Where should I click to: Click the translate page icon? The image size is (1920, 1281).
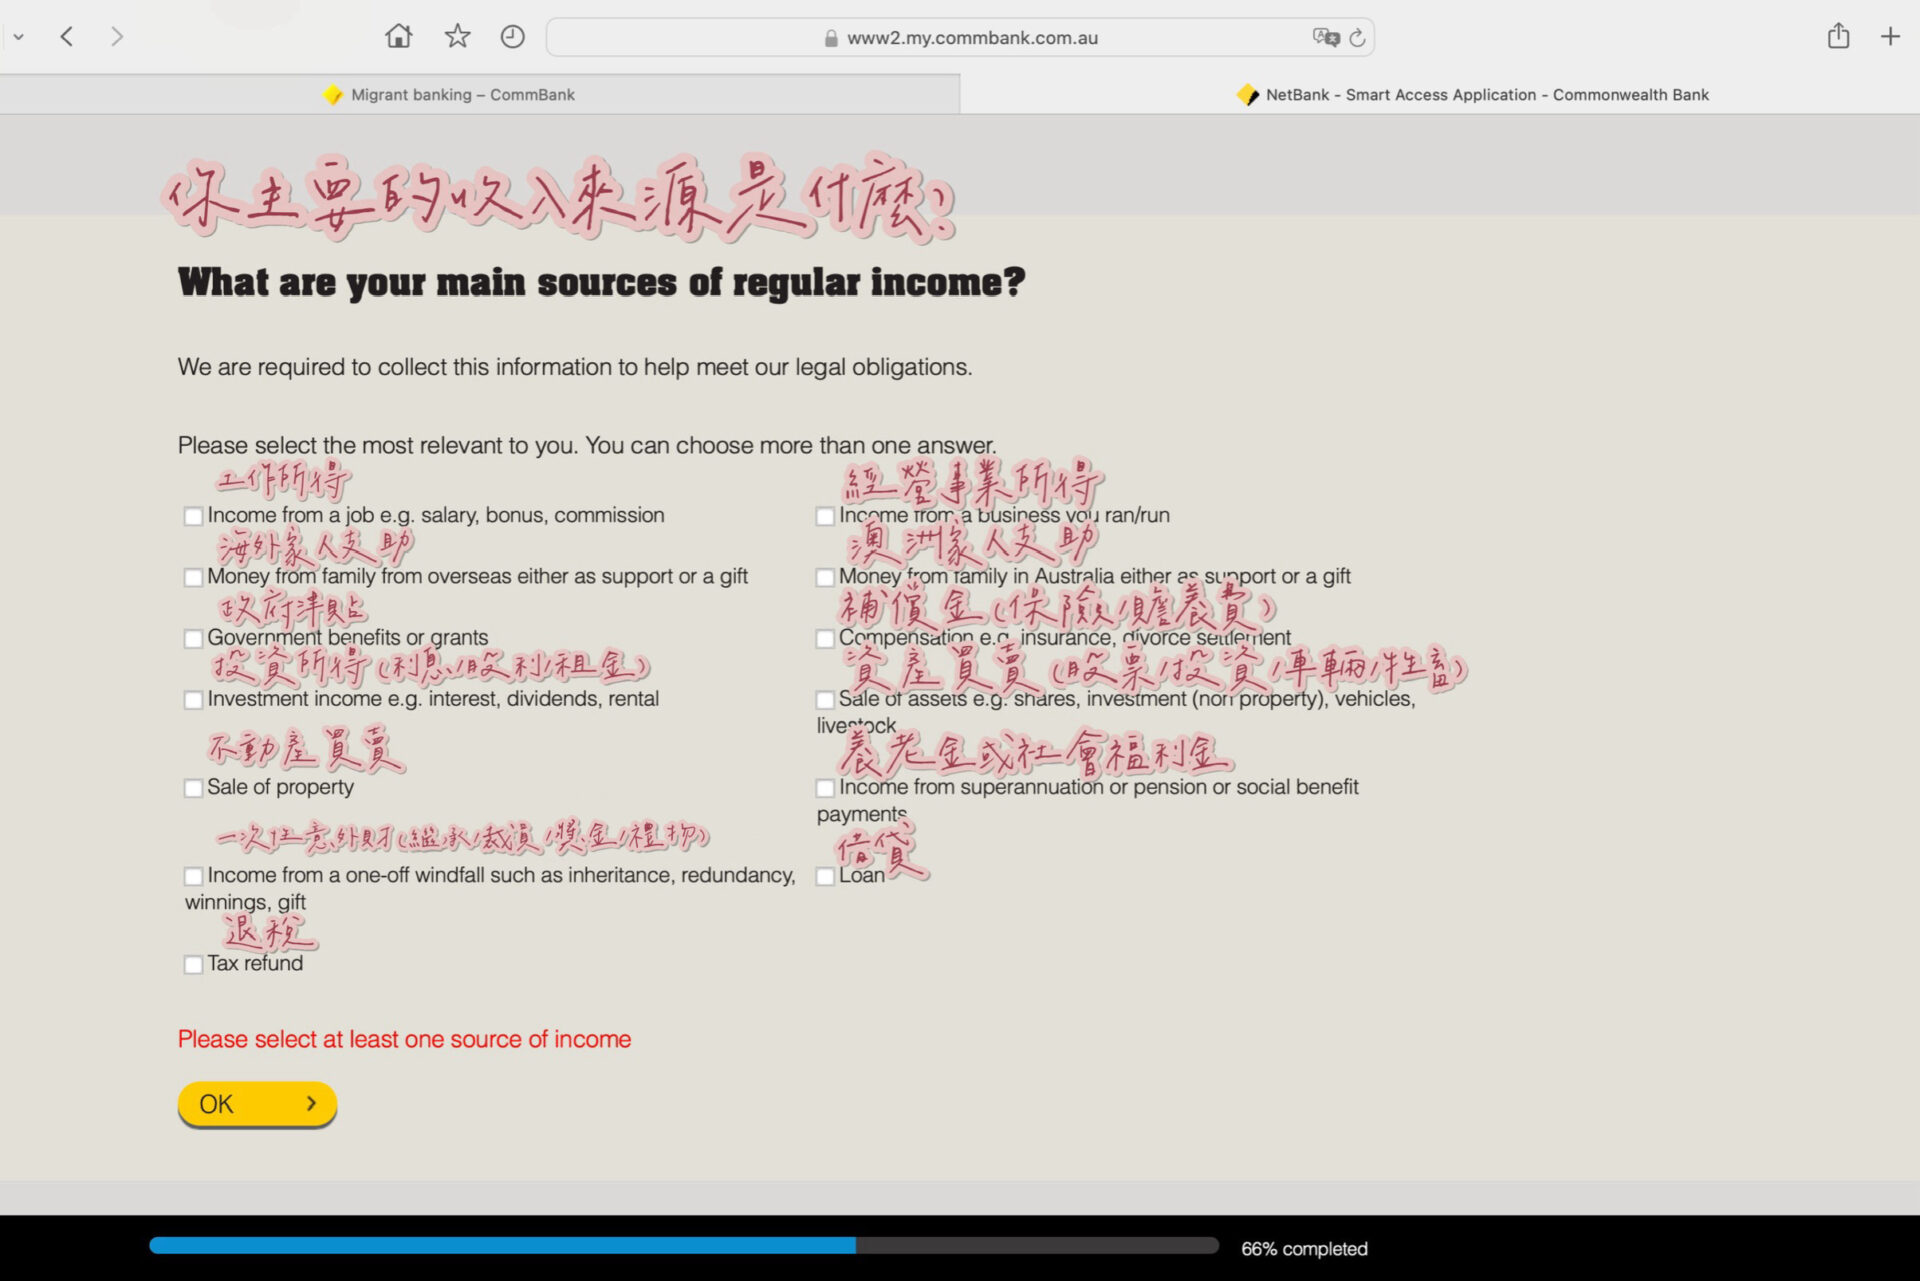pyautogui.click(x=1325, y=37)
